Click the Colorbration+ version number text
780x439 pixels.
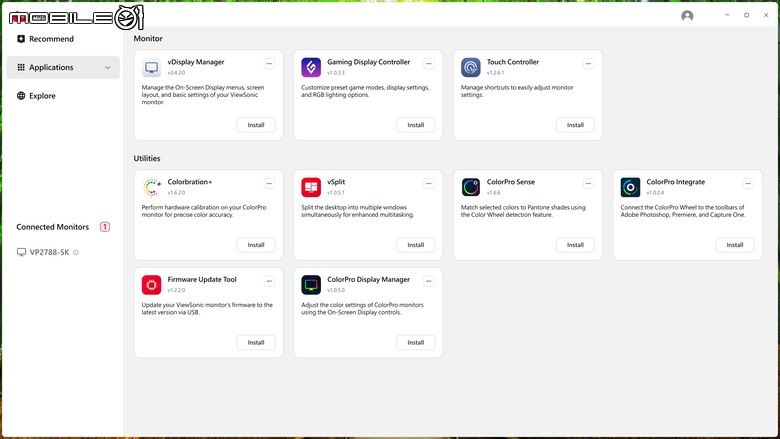point(176,192)
